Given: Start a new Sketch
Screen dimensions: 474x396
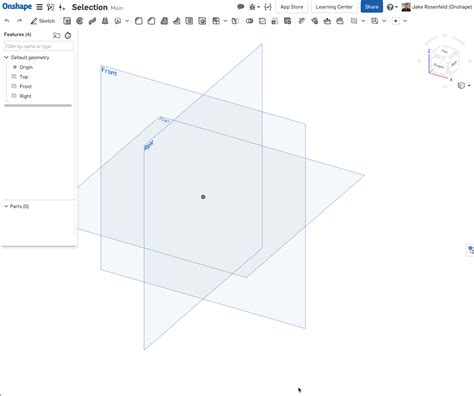Looking at the screenshot, I should coord(43,21).
